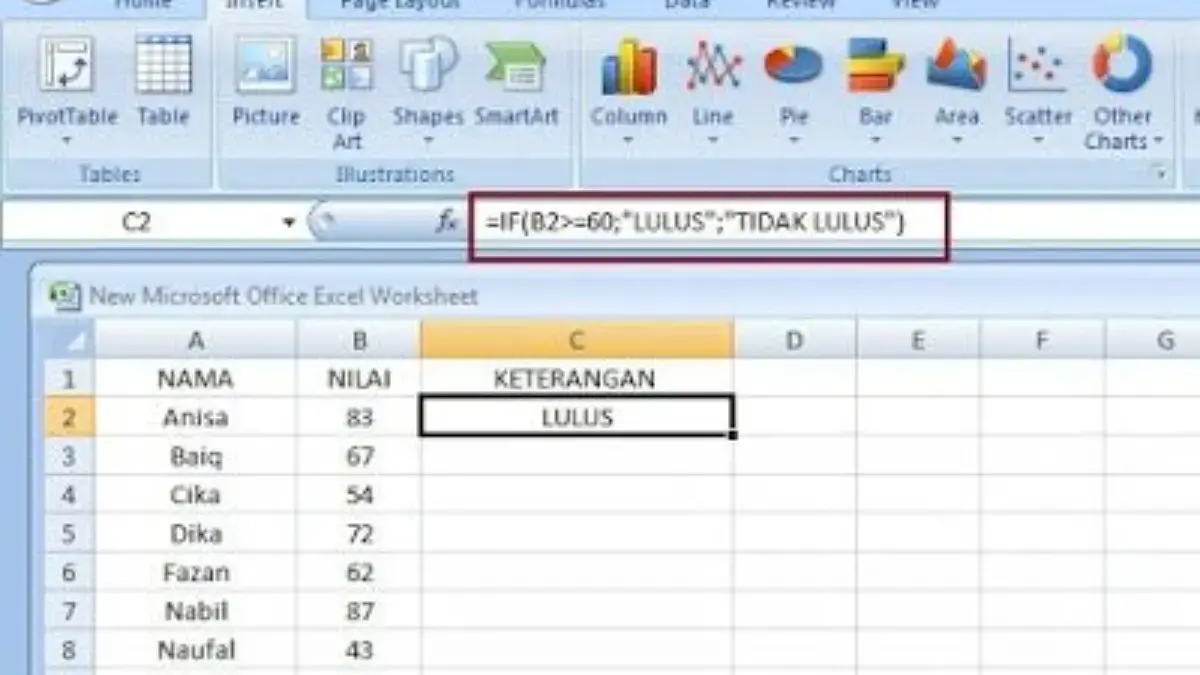Click the NILAI header cell
Viewport: 1200px width, 675px height.
359,379
